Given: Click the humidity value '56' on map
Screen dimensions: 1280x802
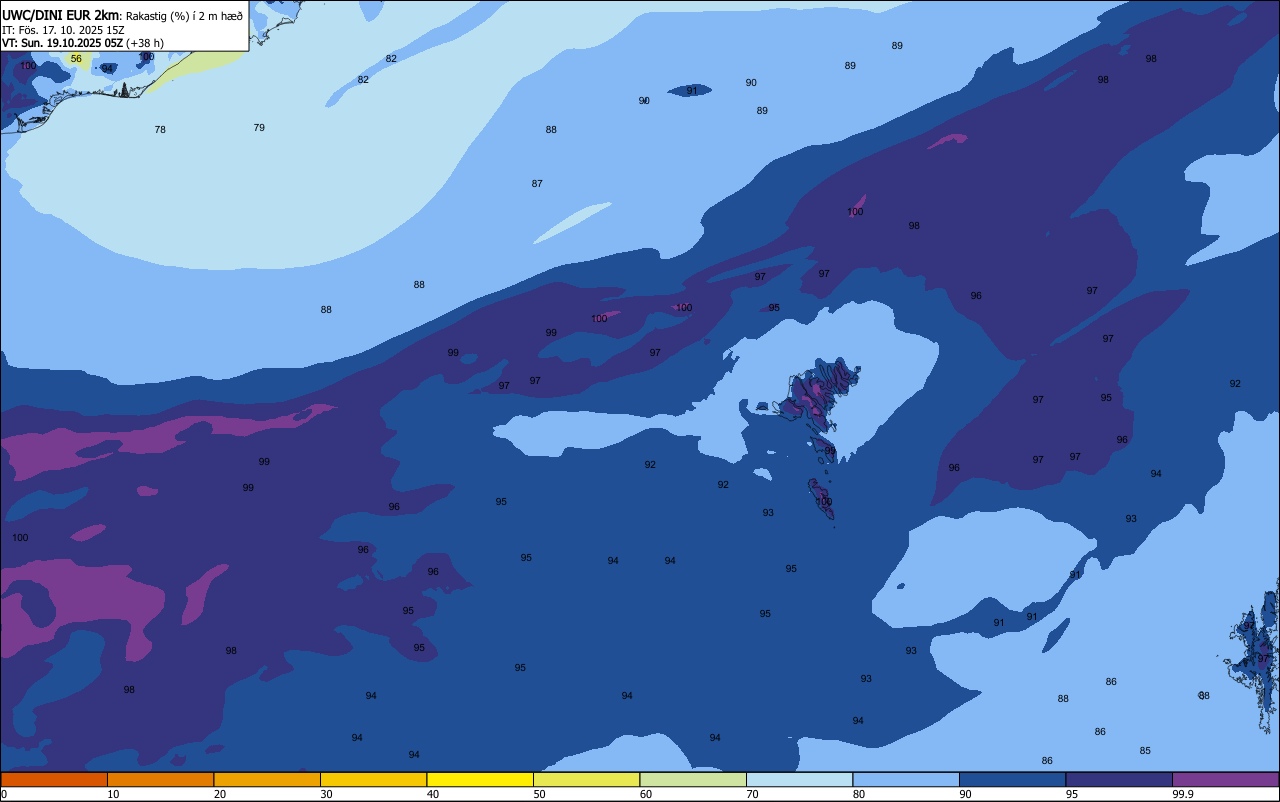Looking at the screenshot, I should pyautogui.click(x=76, y=58).
